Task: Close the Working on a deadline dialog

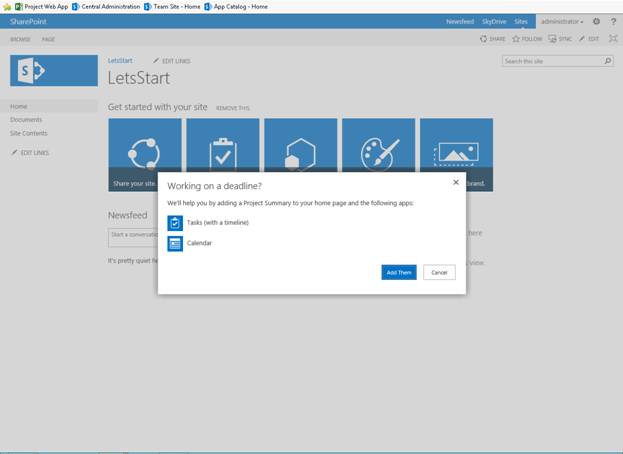Action: [456, 182]
